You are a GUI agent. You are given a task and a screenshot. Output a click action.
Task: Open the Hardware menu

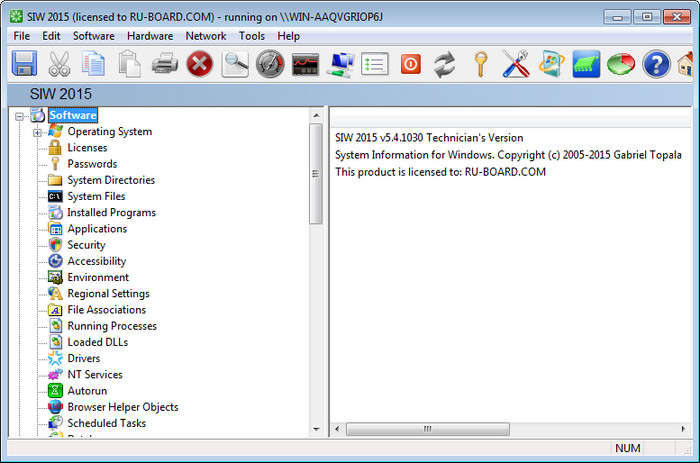150,36
